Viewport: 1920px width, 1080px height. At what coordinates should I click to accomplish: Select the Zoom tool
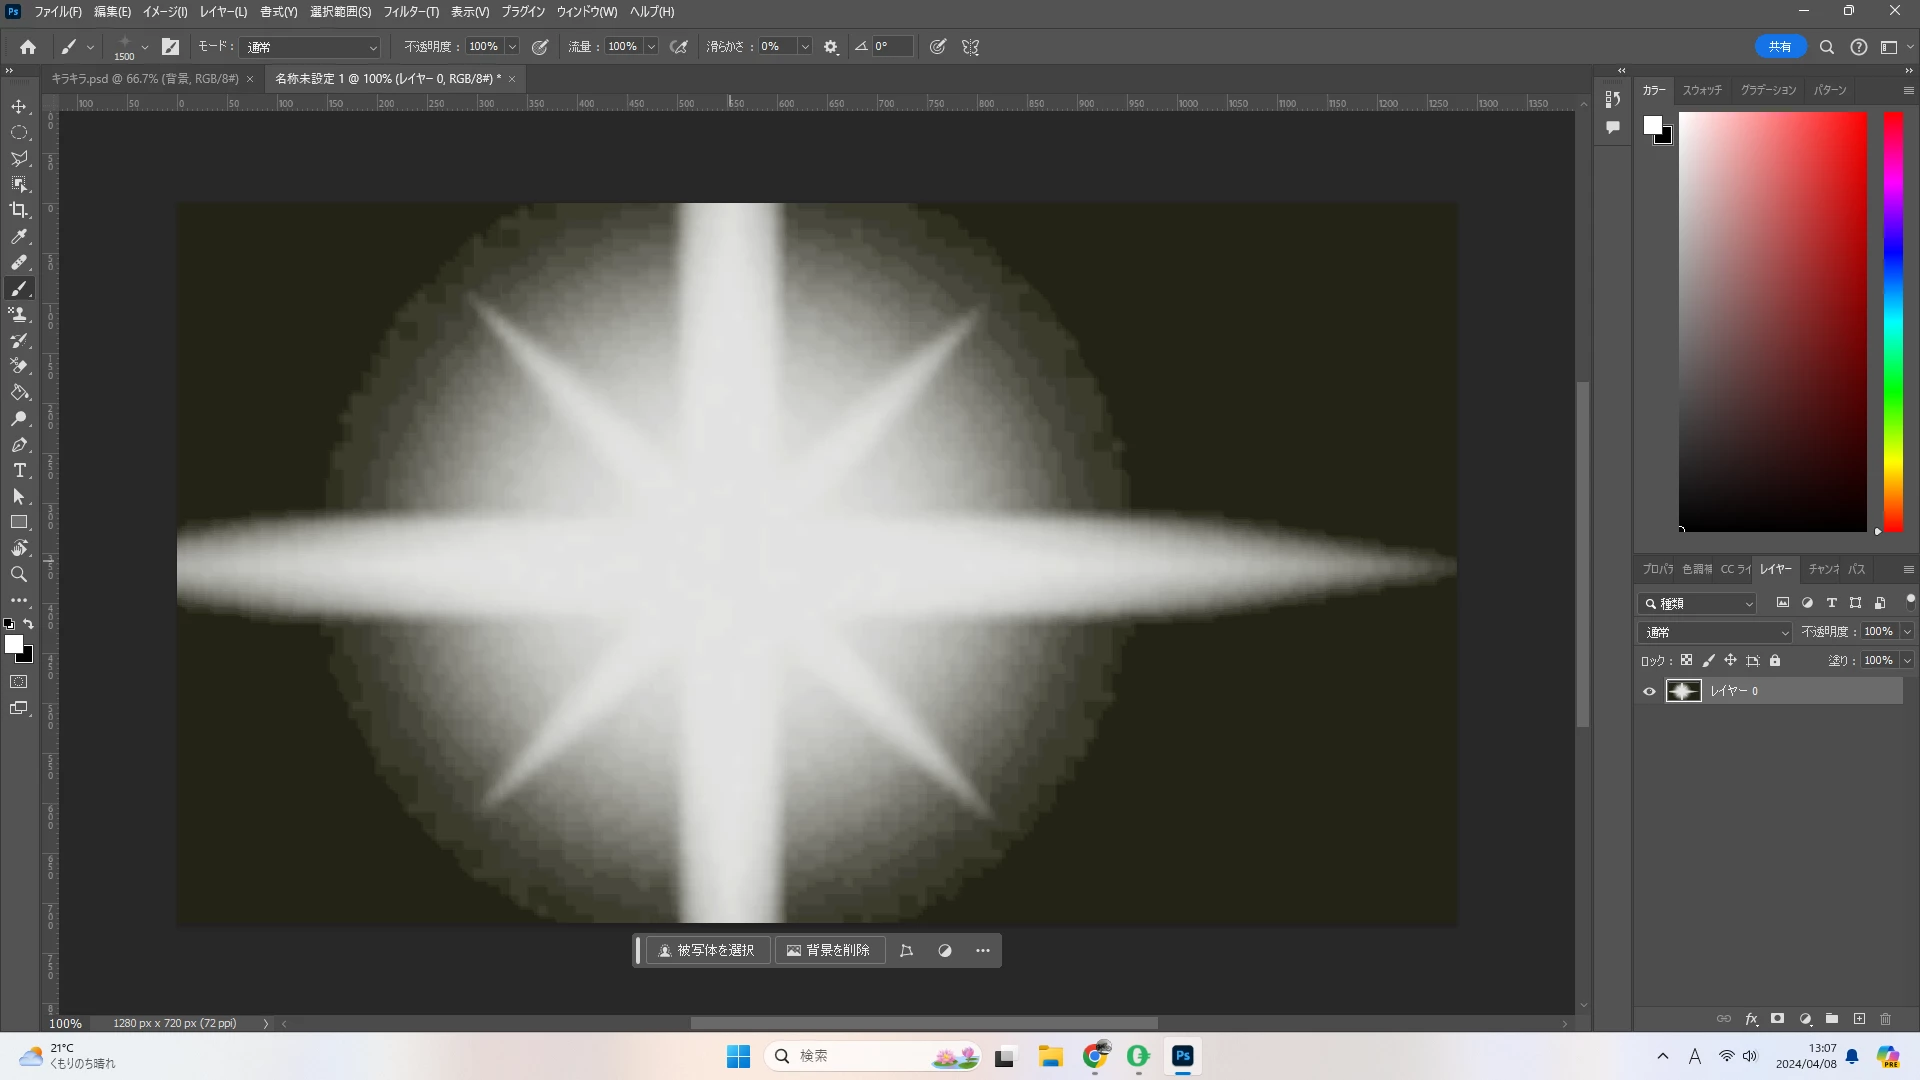tap(19, 575)
